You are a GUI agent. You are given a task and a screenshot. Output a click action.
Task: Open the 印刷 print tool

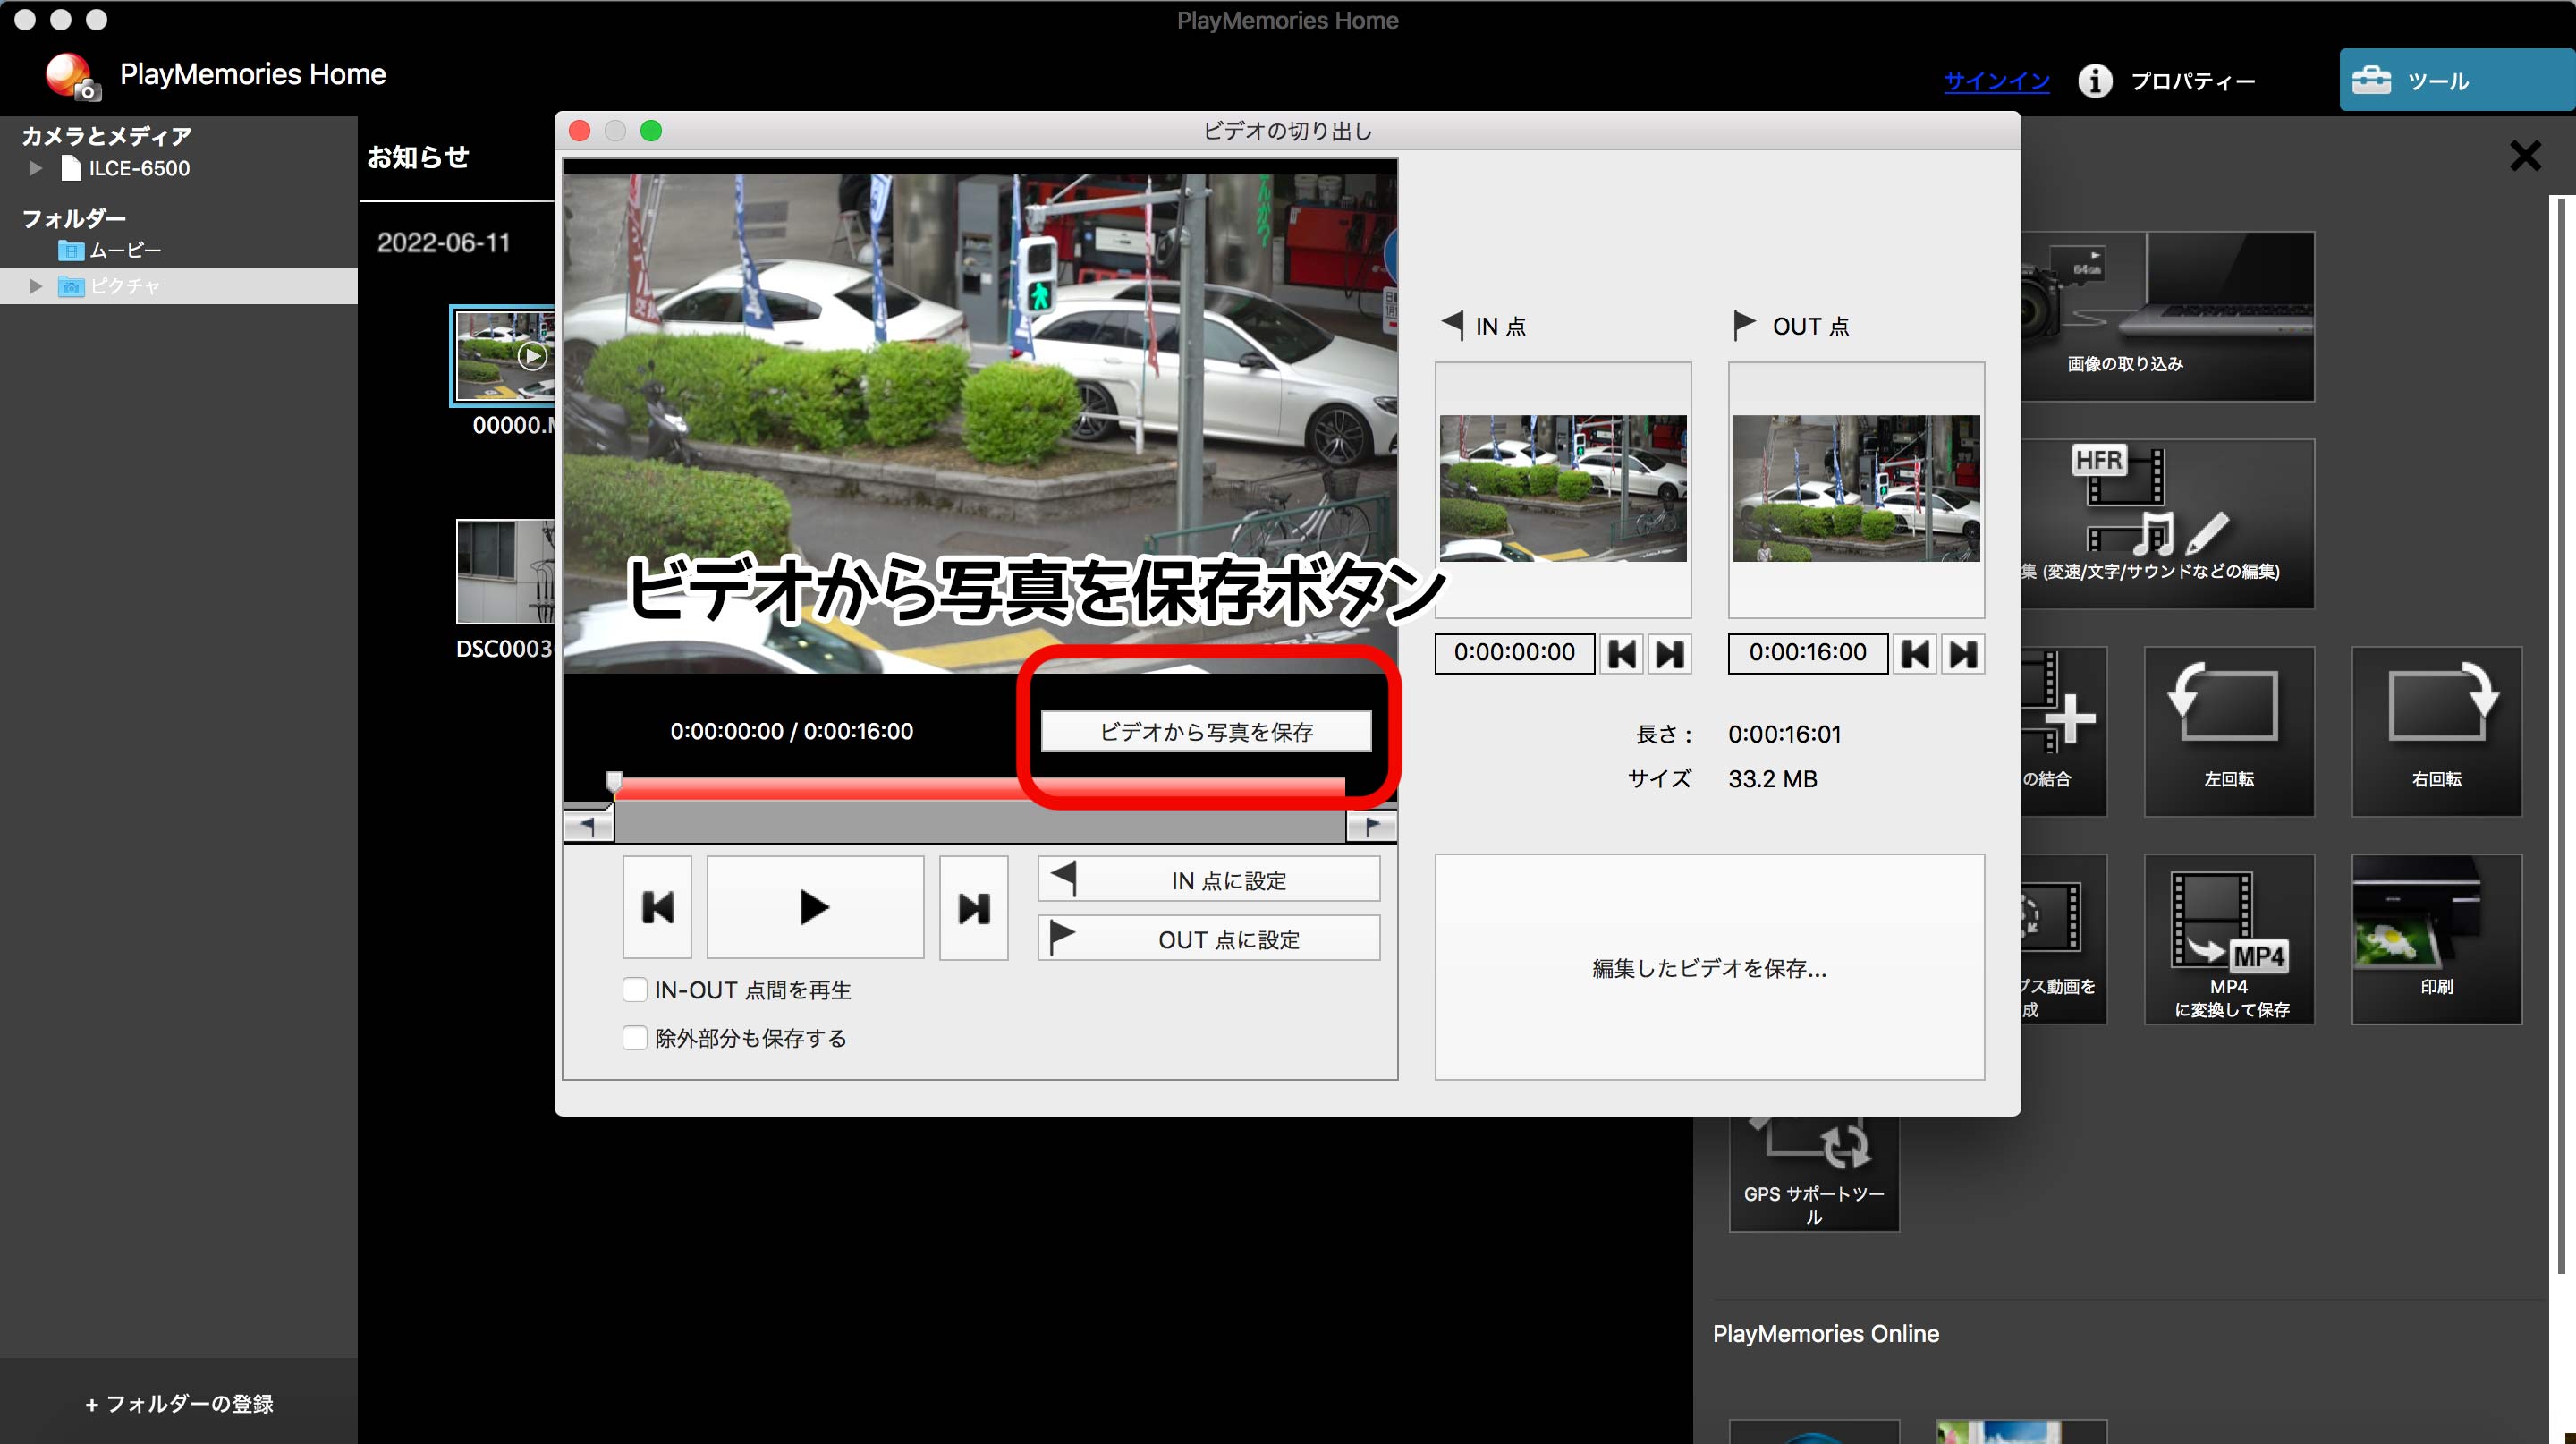click(x=2436, y=939)
